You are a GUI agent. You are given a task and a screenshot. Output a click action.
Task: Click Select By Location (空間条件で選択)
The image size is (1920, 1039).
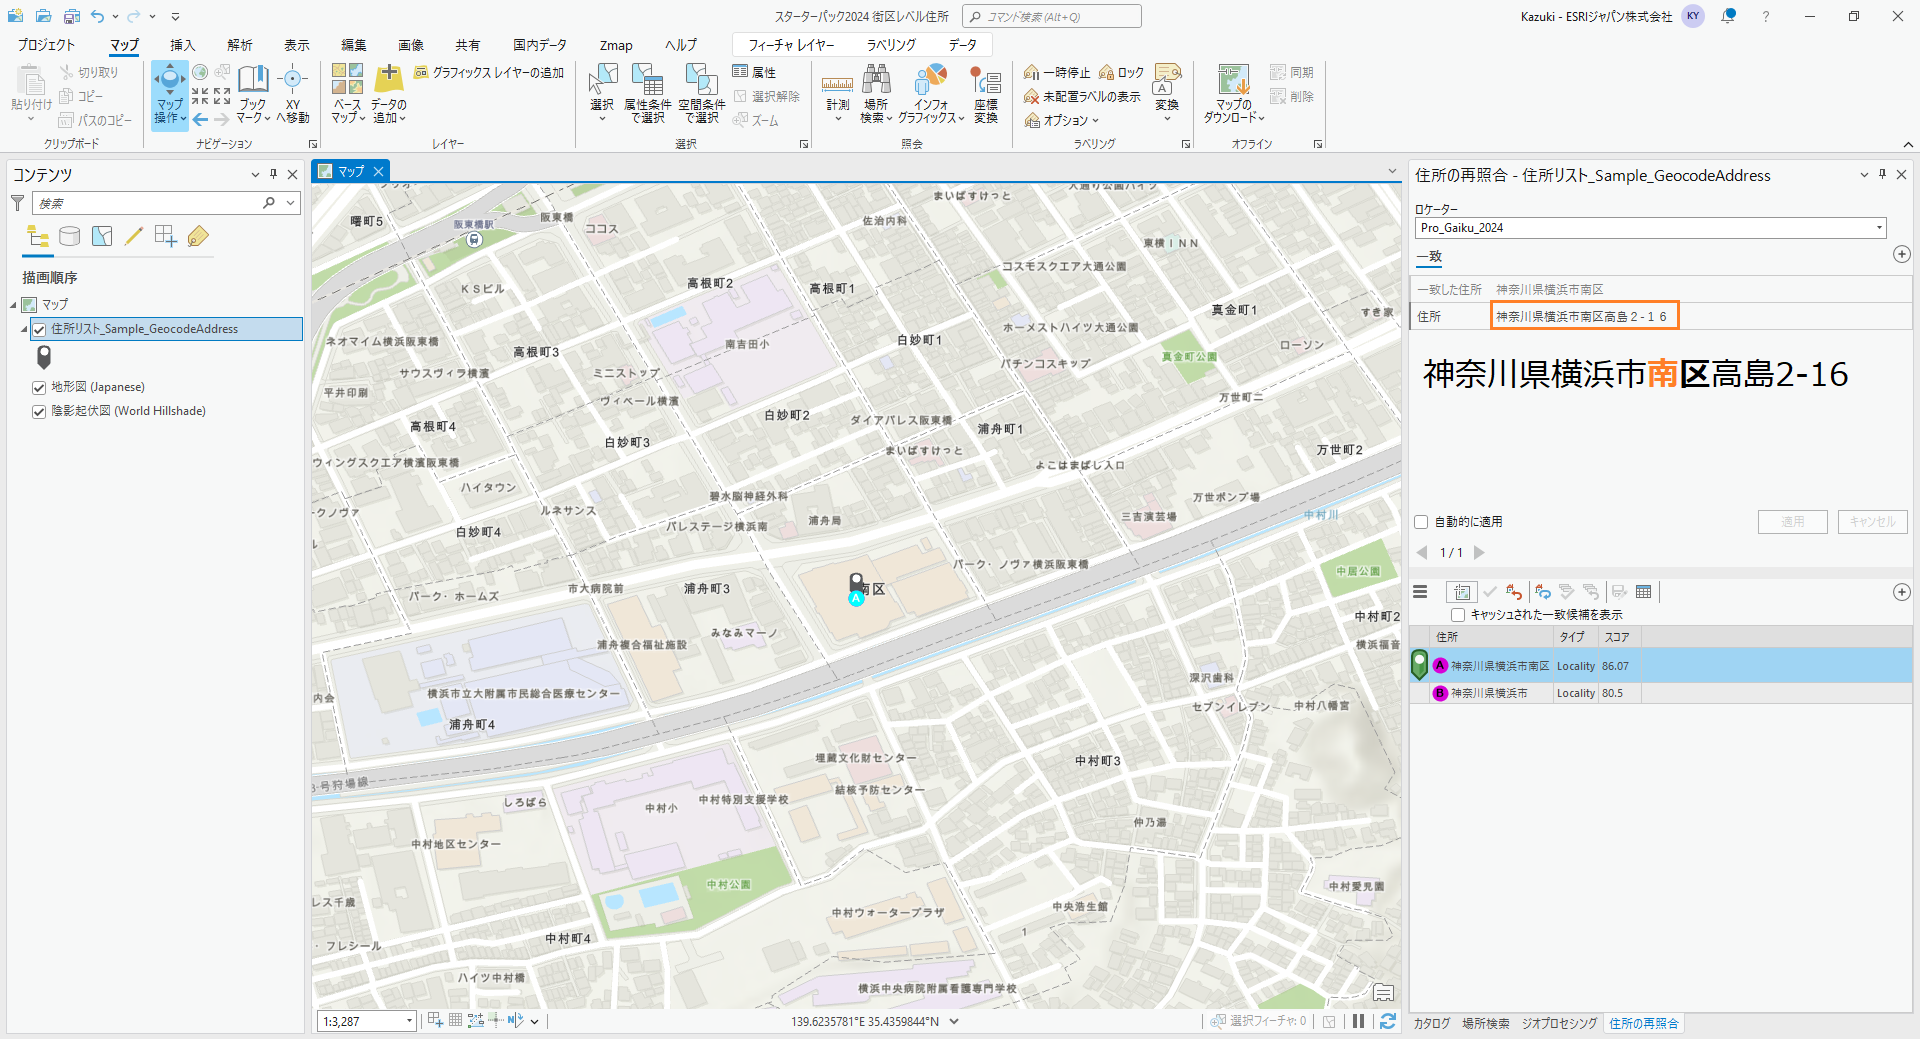coord(701,94)
